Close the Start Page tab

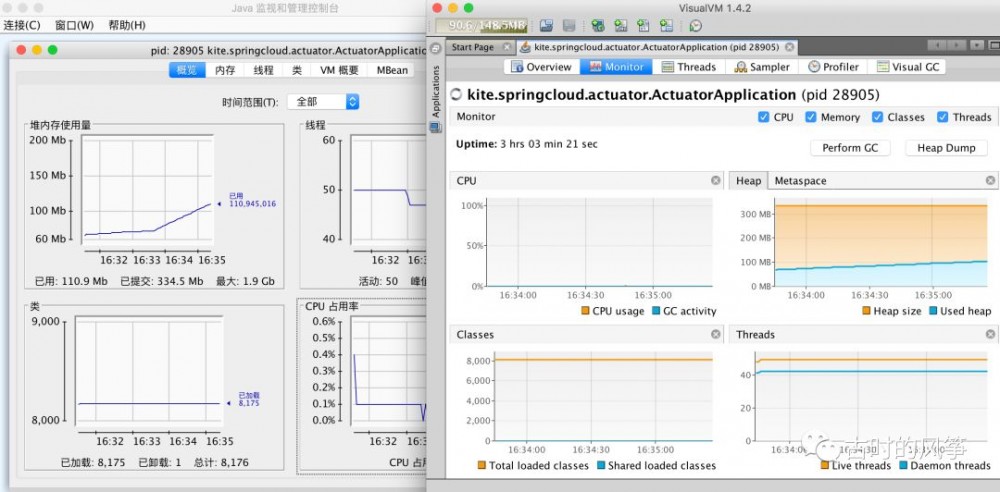[x=506, y=47]
